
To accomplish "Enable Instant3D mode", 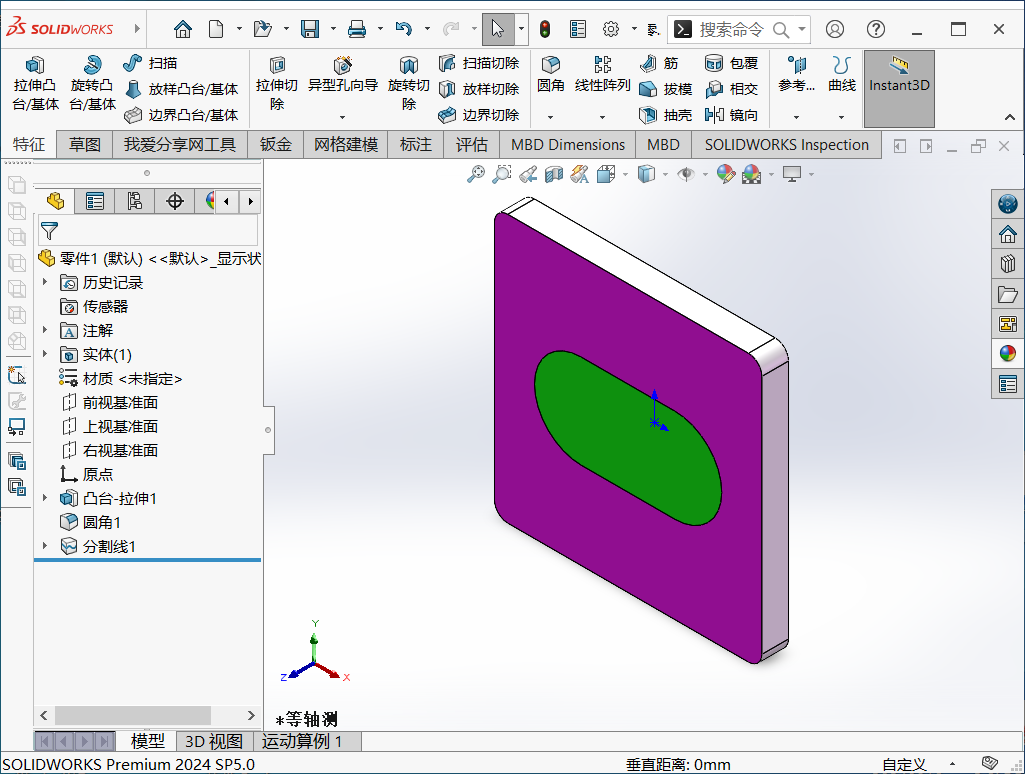I will point(898,88).
